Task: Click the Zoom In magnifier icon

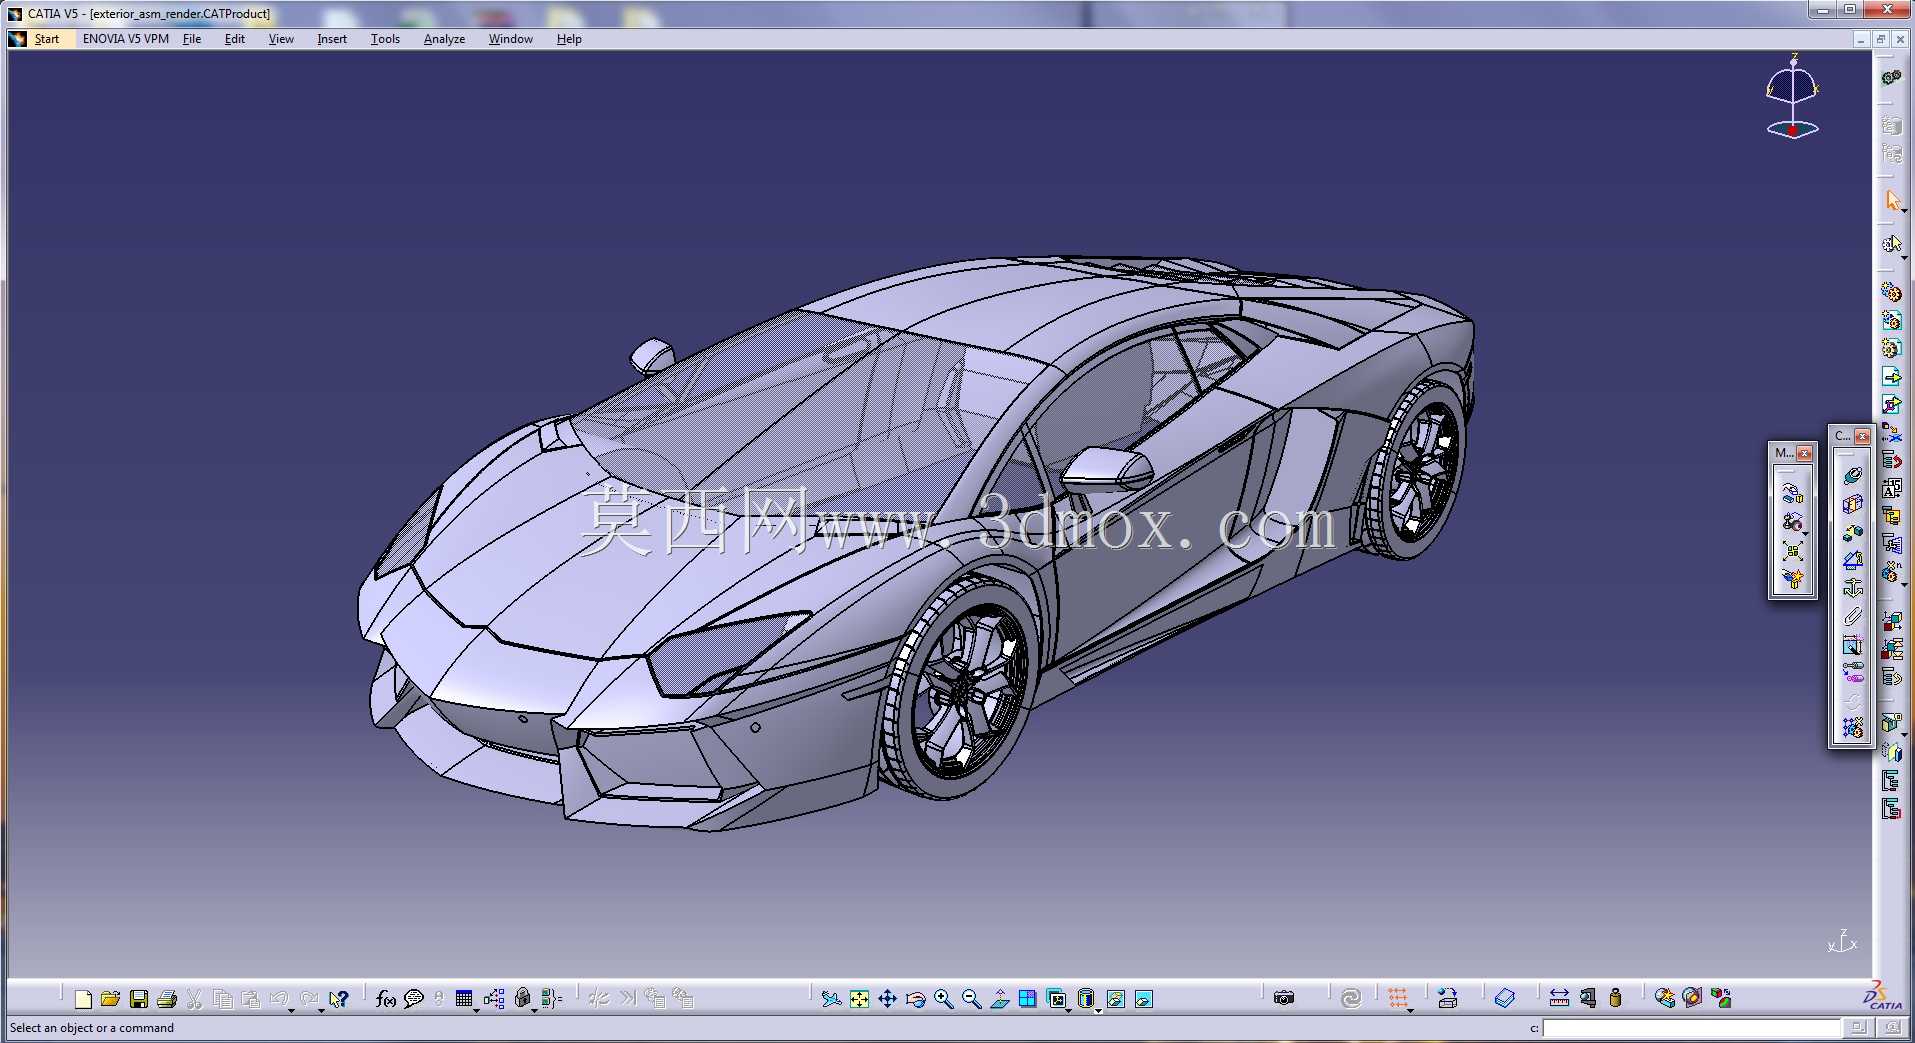Action: point(943,998)
